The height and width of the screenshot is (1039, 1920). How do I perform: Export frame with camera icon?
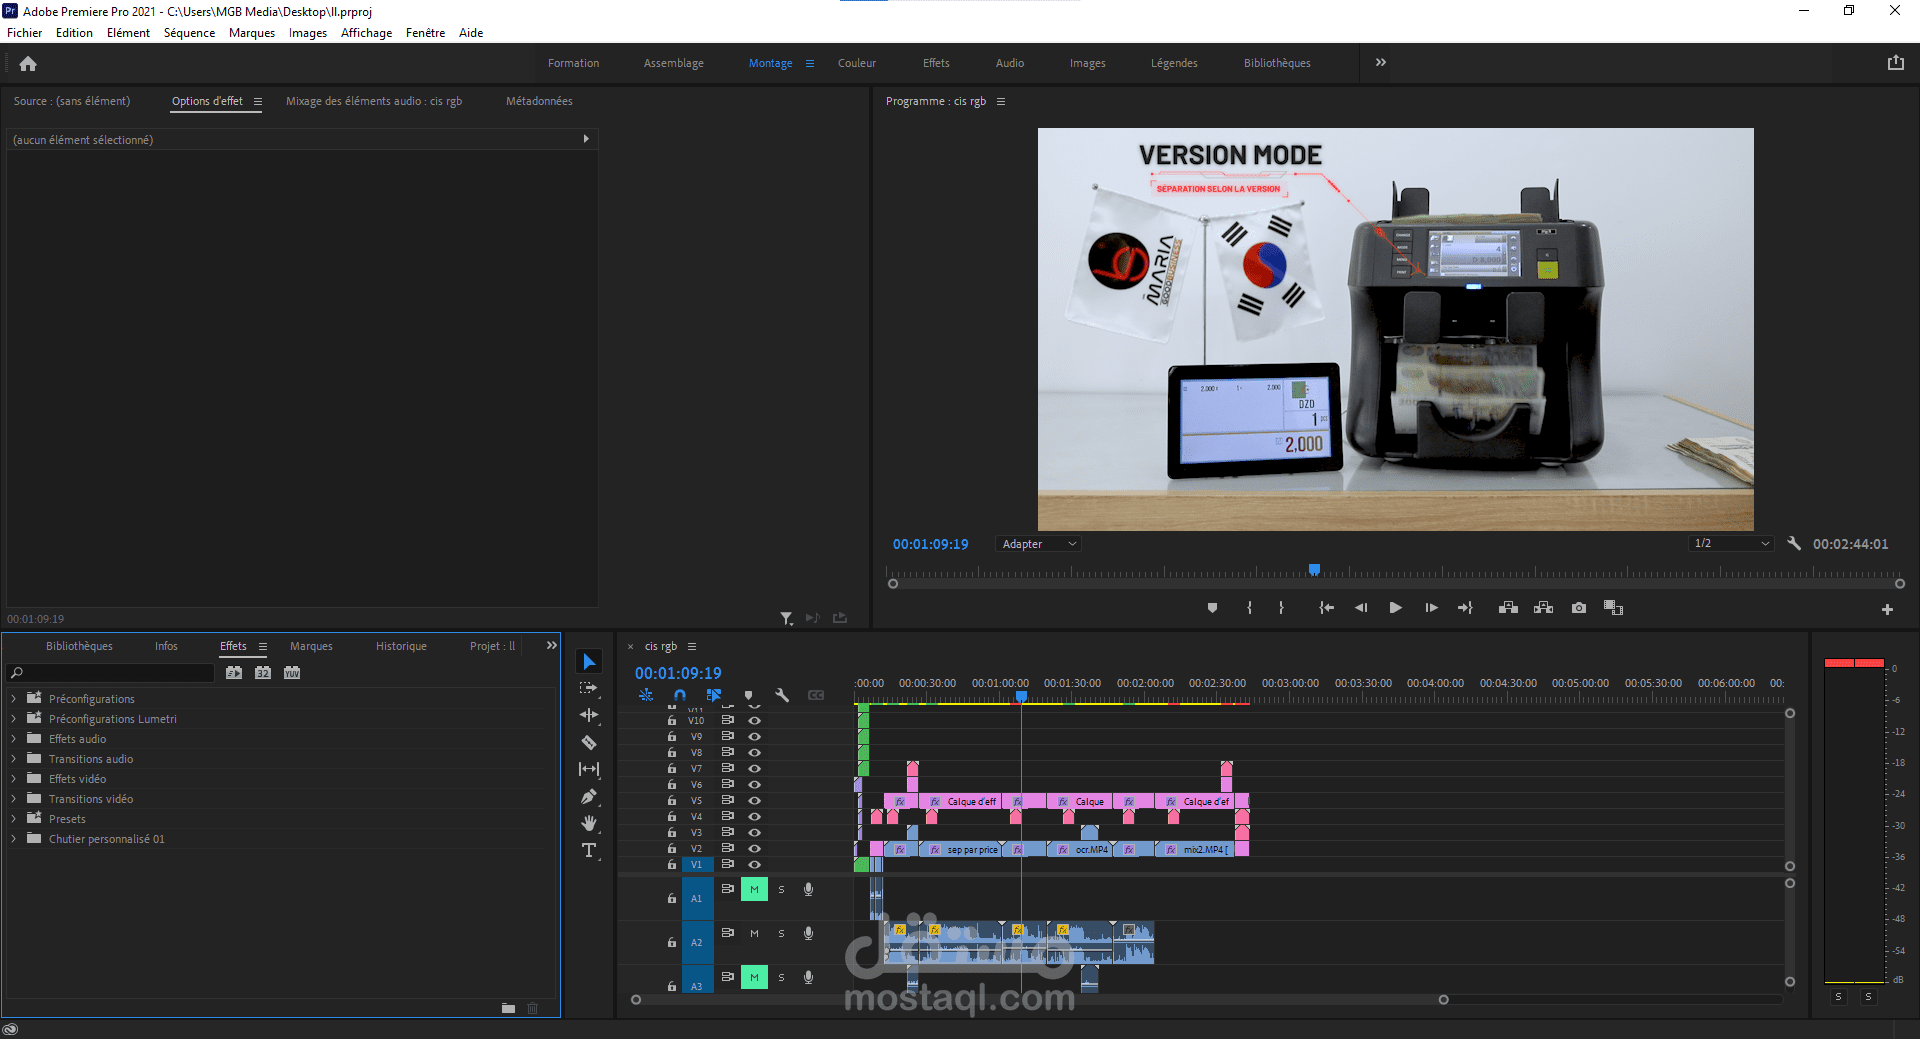point(1578,608)
